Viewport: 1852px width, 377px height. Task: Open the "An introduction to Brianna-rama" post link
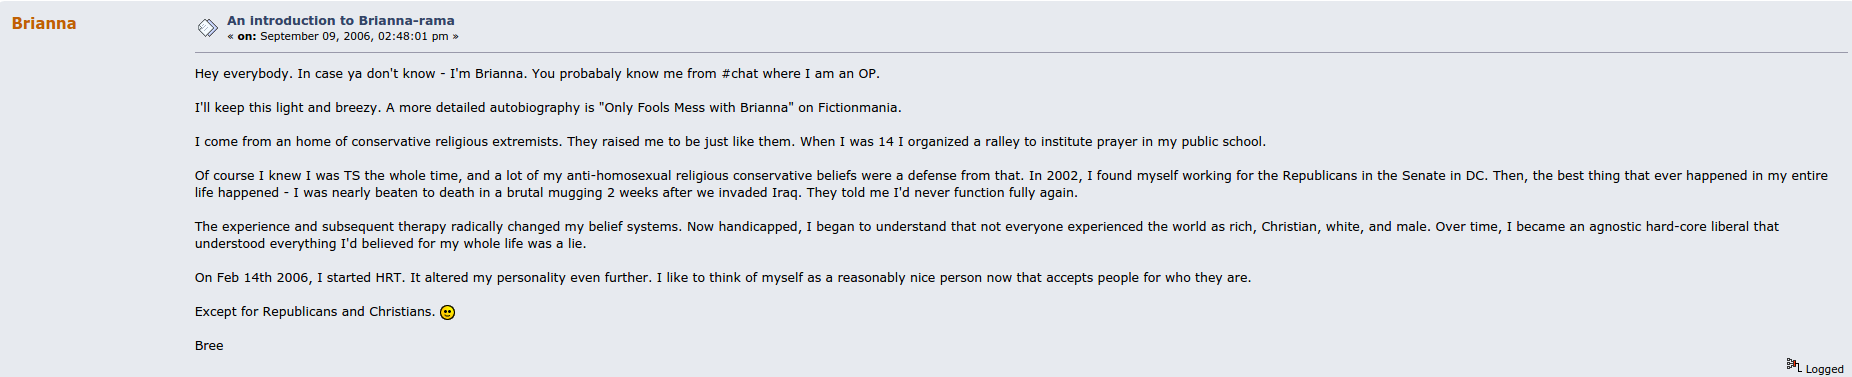(x=340, y=20)
